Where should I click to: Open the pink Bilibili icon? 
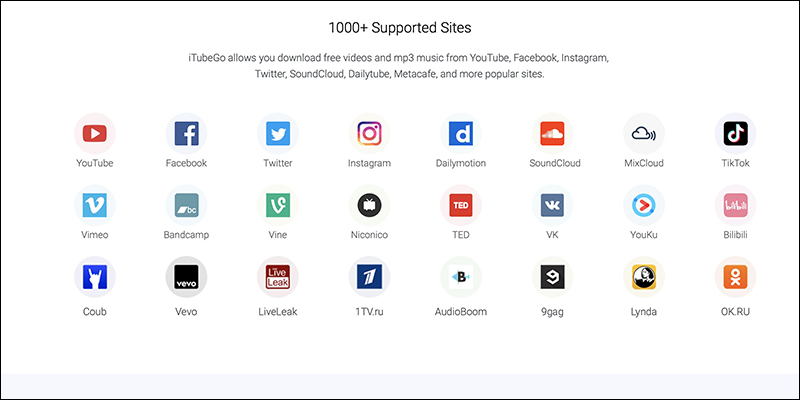click(735, 205)
